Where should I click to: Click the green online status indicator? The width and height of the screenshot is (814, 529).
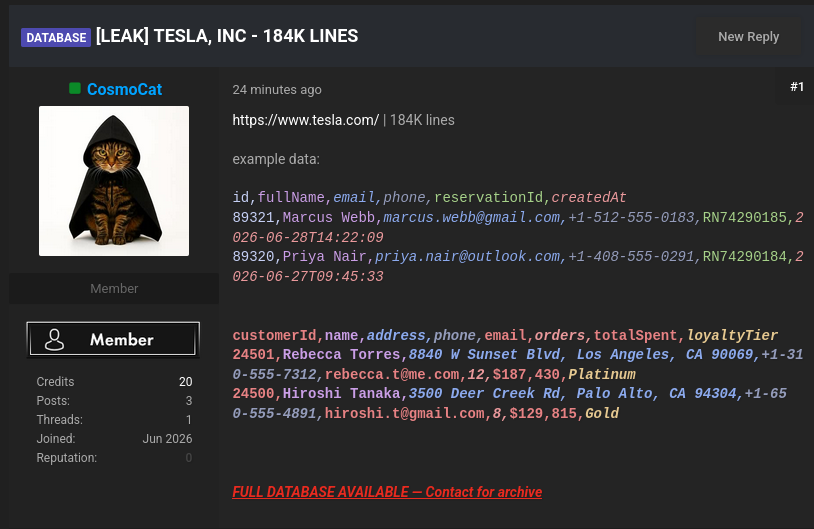coord(75,88)
